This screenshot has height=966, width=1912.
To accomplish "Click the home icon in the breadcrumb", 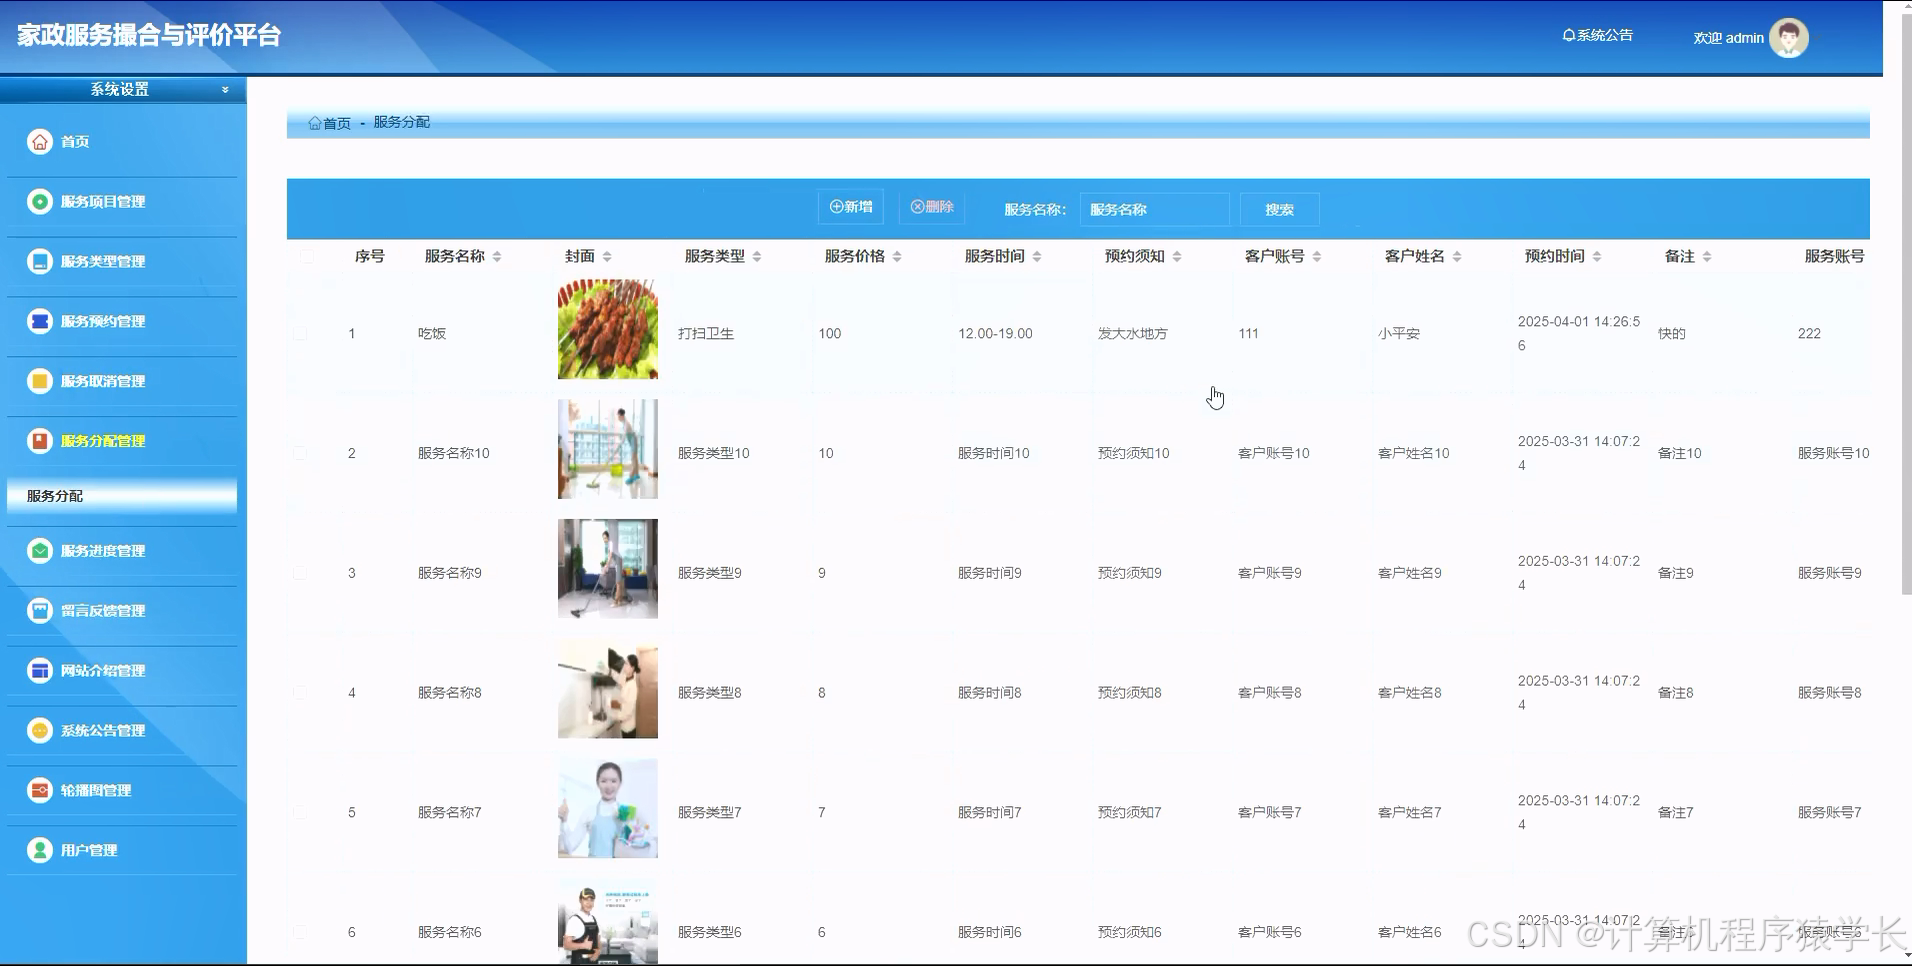I will pos(315,123).
